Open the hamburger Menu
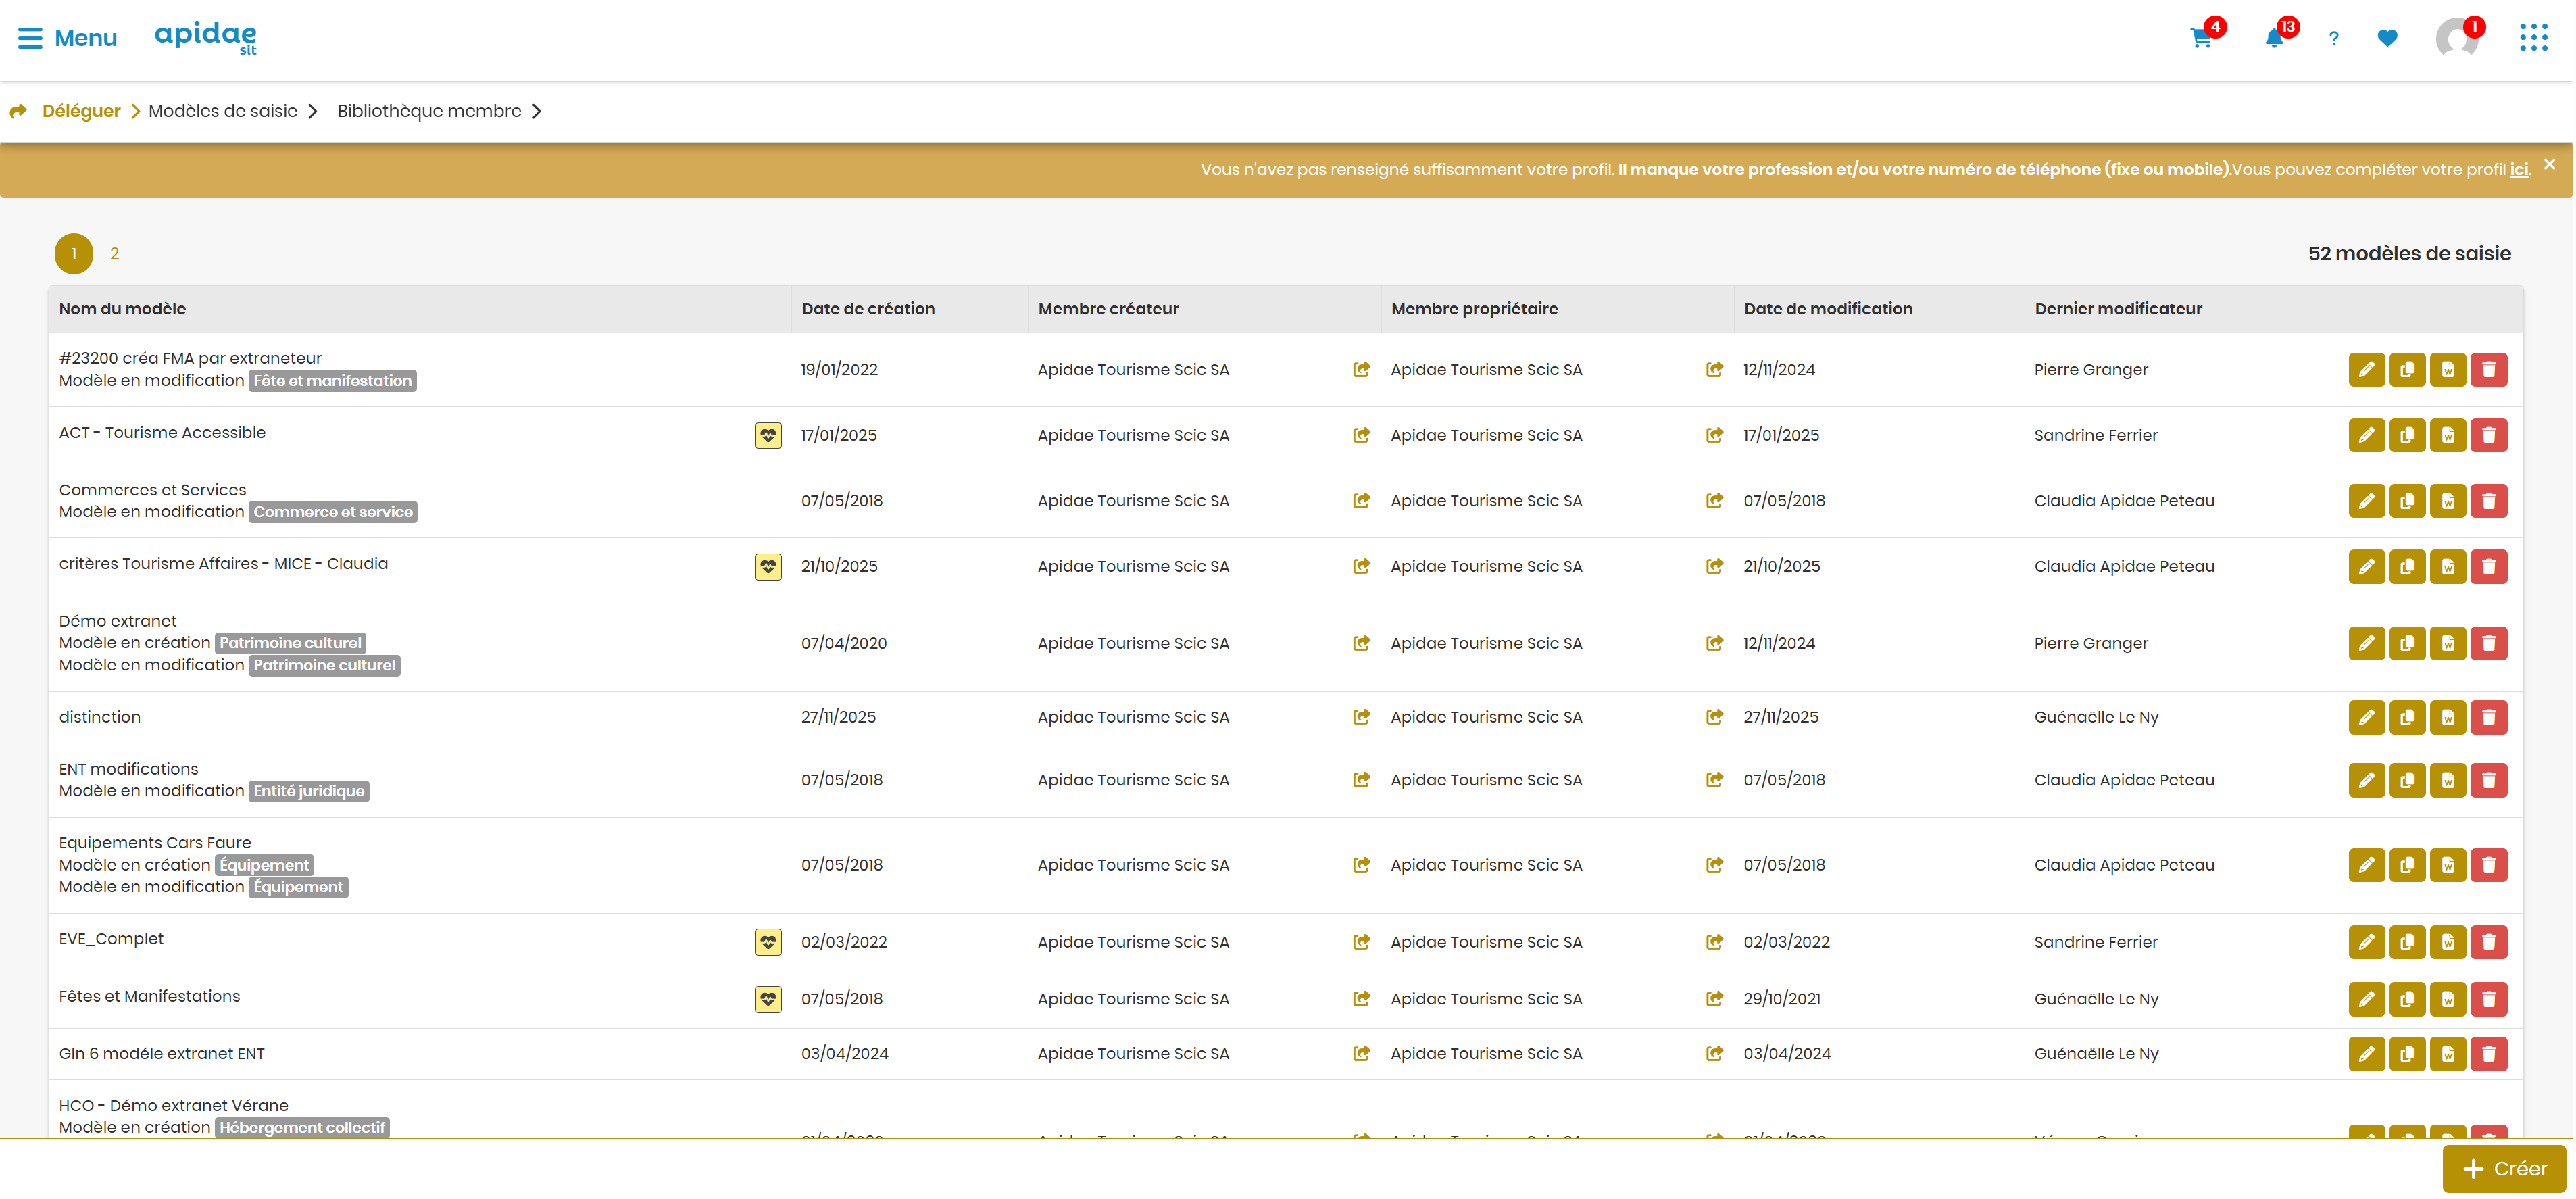Screen dimensions: 2576x1199 [x=67, y=38]
